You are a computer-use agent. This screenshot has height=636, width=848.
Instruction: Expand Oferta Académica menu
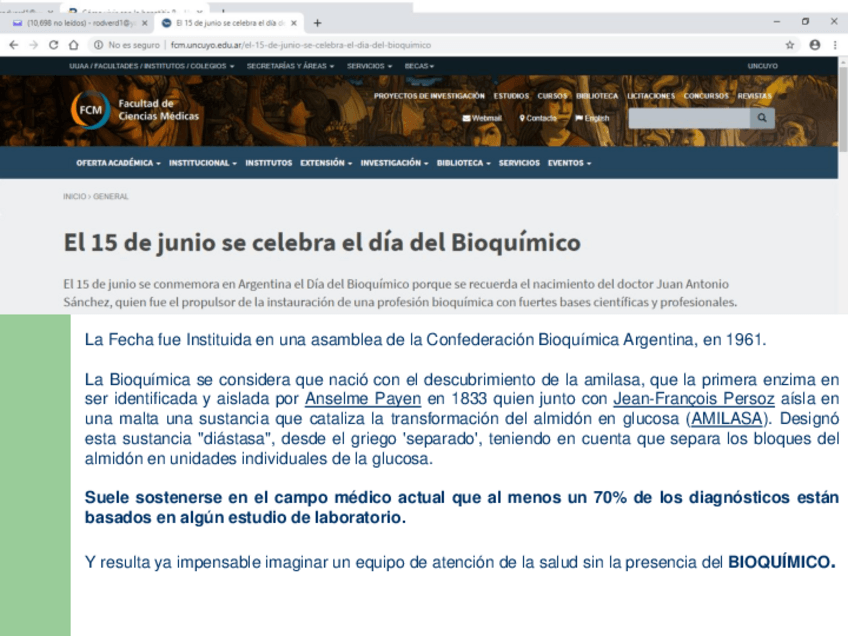pyautogui.click(x=118, y=163)
